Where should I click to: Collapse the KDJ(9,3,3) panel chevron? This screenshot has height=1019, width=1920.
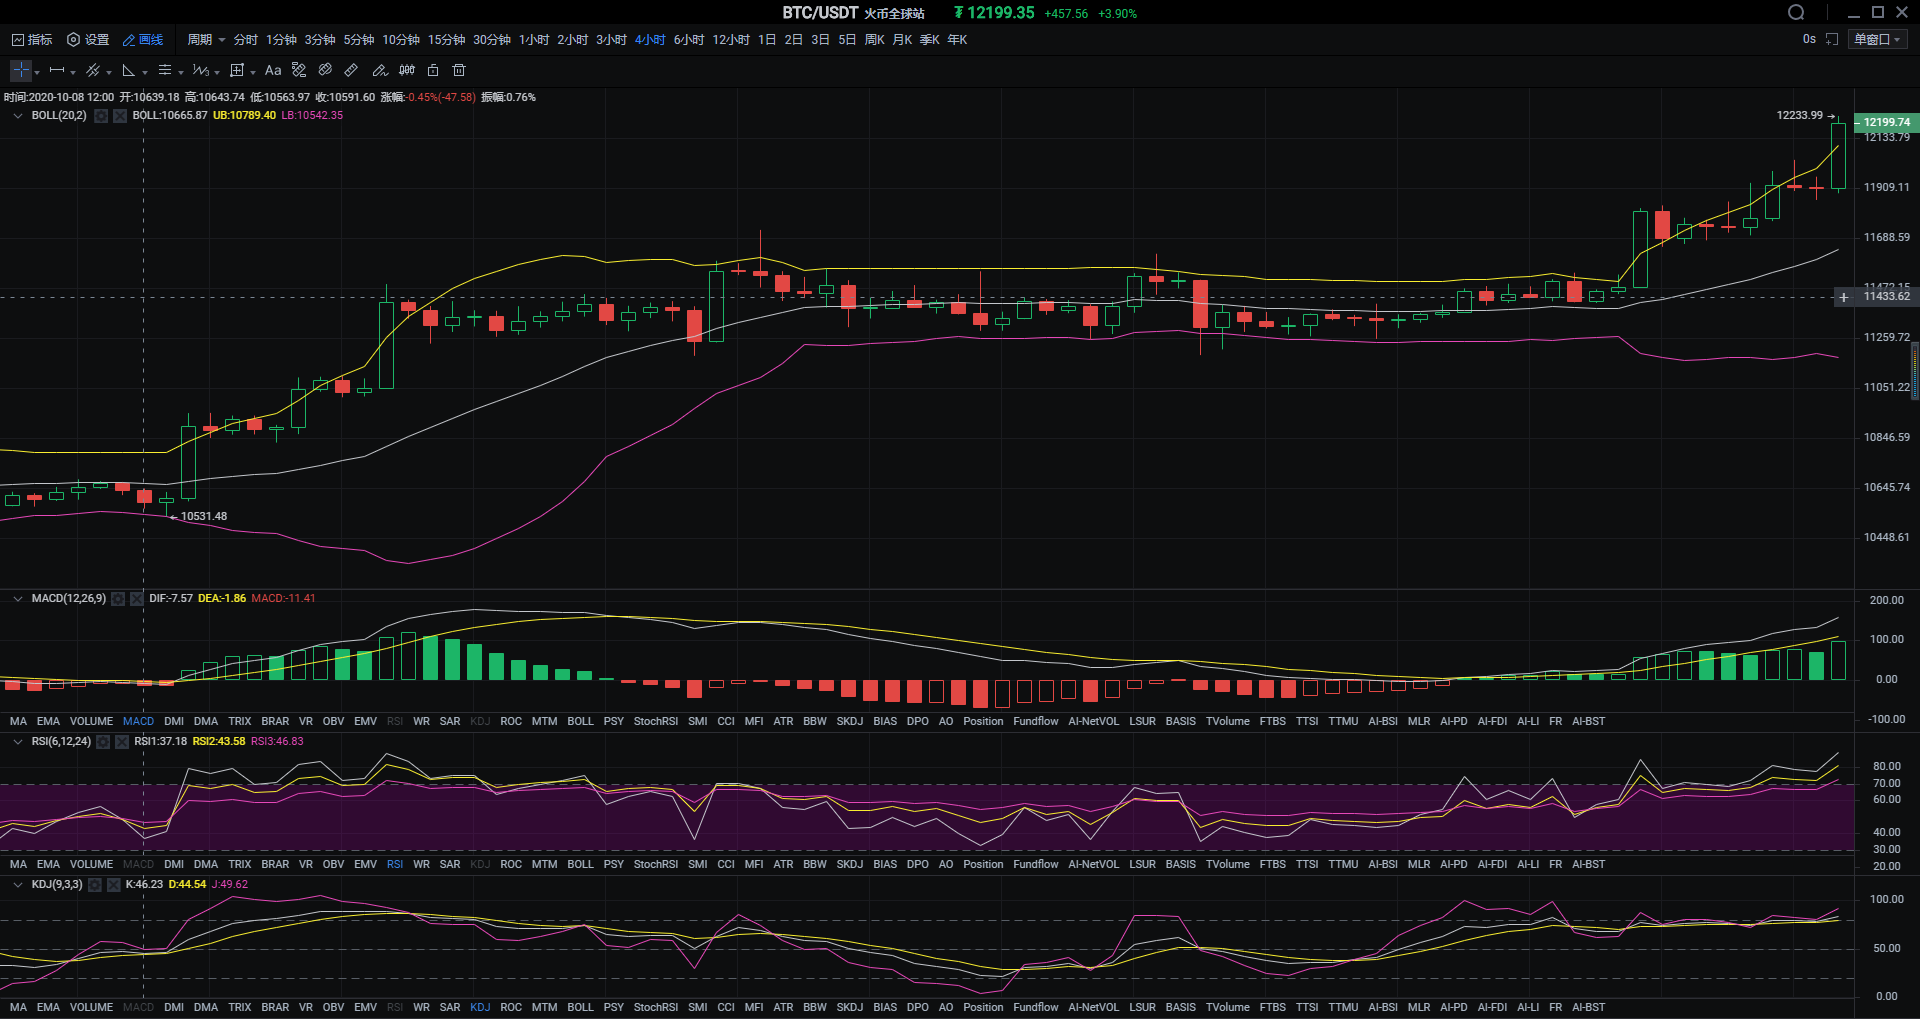point(17,885)
